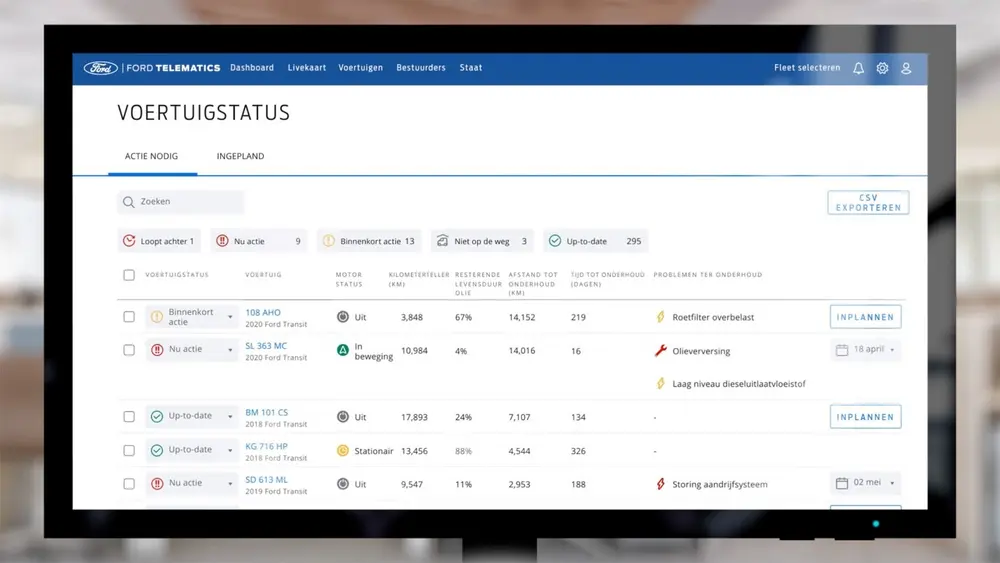Open vehicle link SL 363 MC
The height and width of the screenshot is (563, 1000).
tap(266, 346)
